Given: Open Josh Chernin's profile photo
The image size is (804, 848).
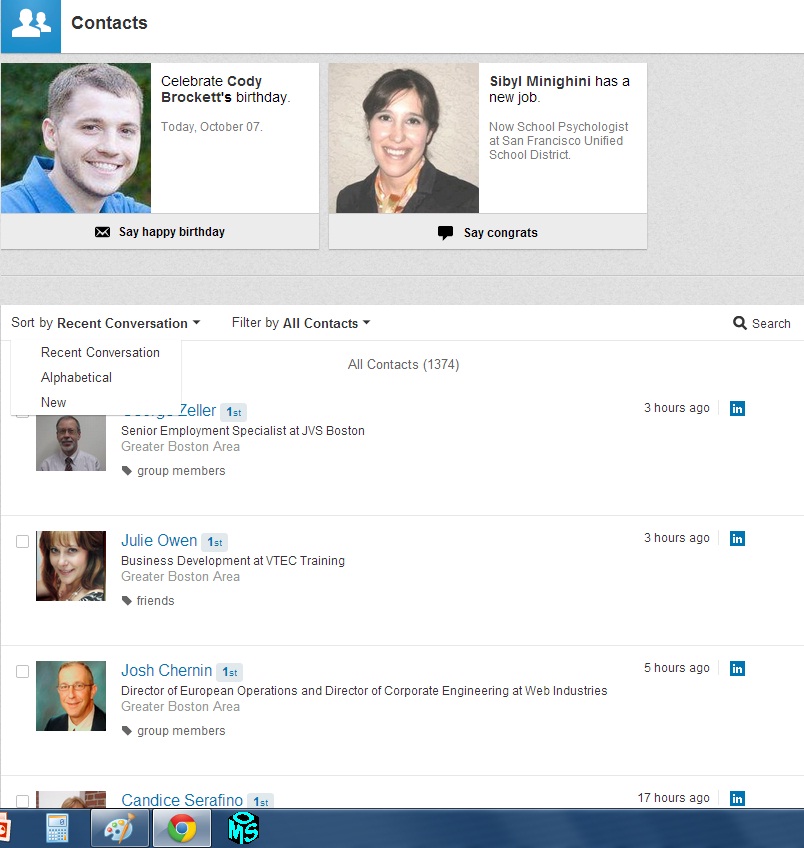Looking at the screenshot, I should pos(71,695).
